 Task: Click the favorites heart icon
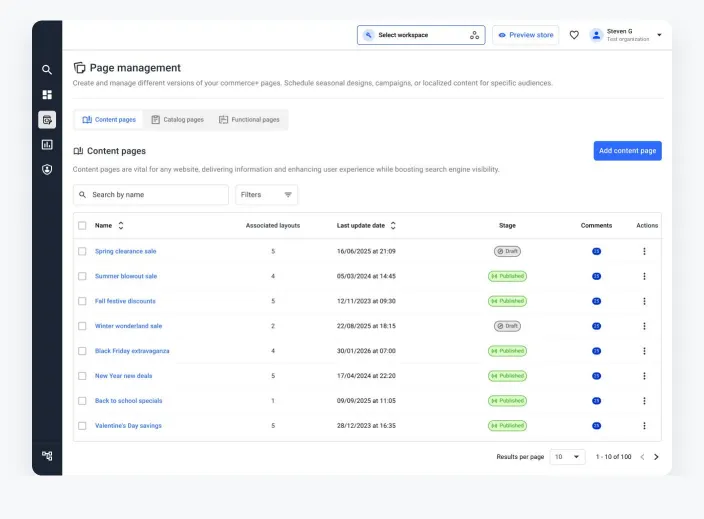(574, 35)
